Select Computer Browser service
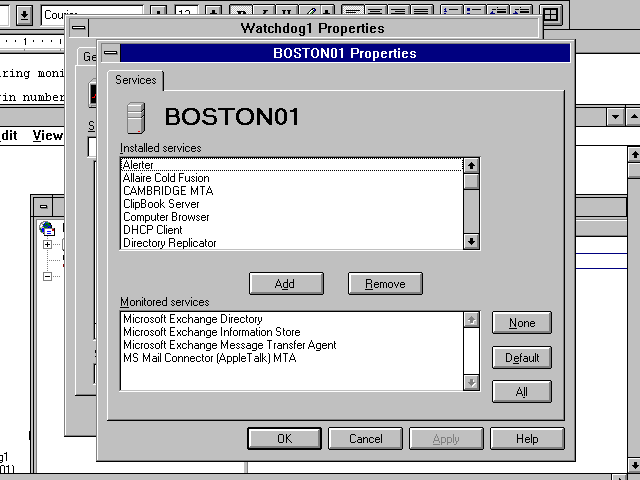This screenshot has height=480, width=640. [x=292, y=217]
